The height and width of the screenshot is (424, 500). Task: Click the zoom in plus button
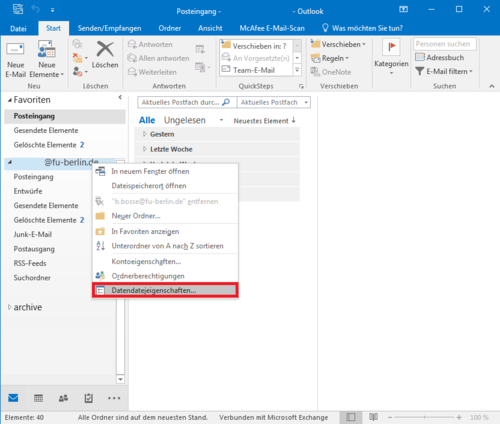pos(459,417)
